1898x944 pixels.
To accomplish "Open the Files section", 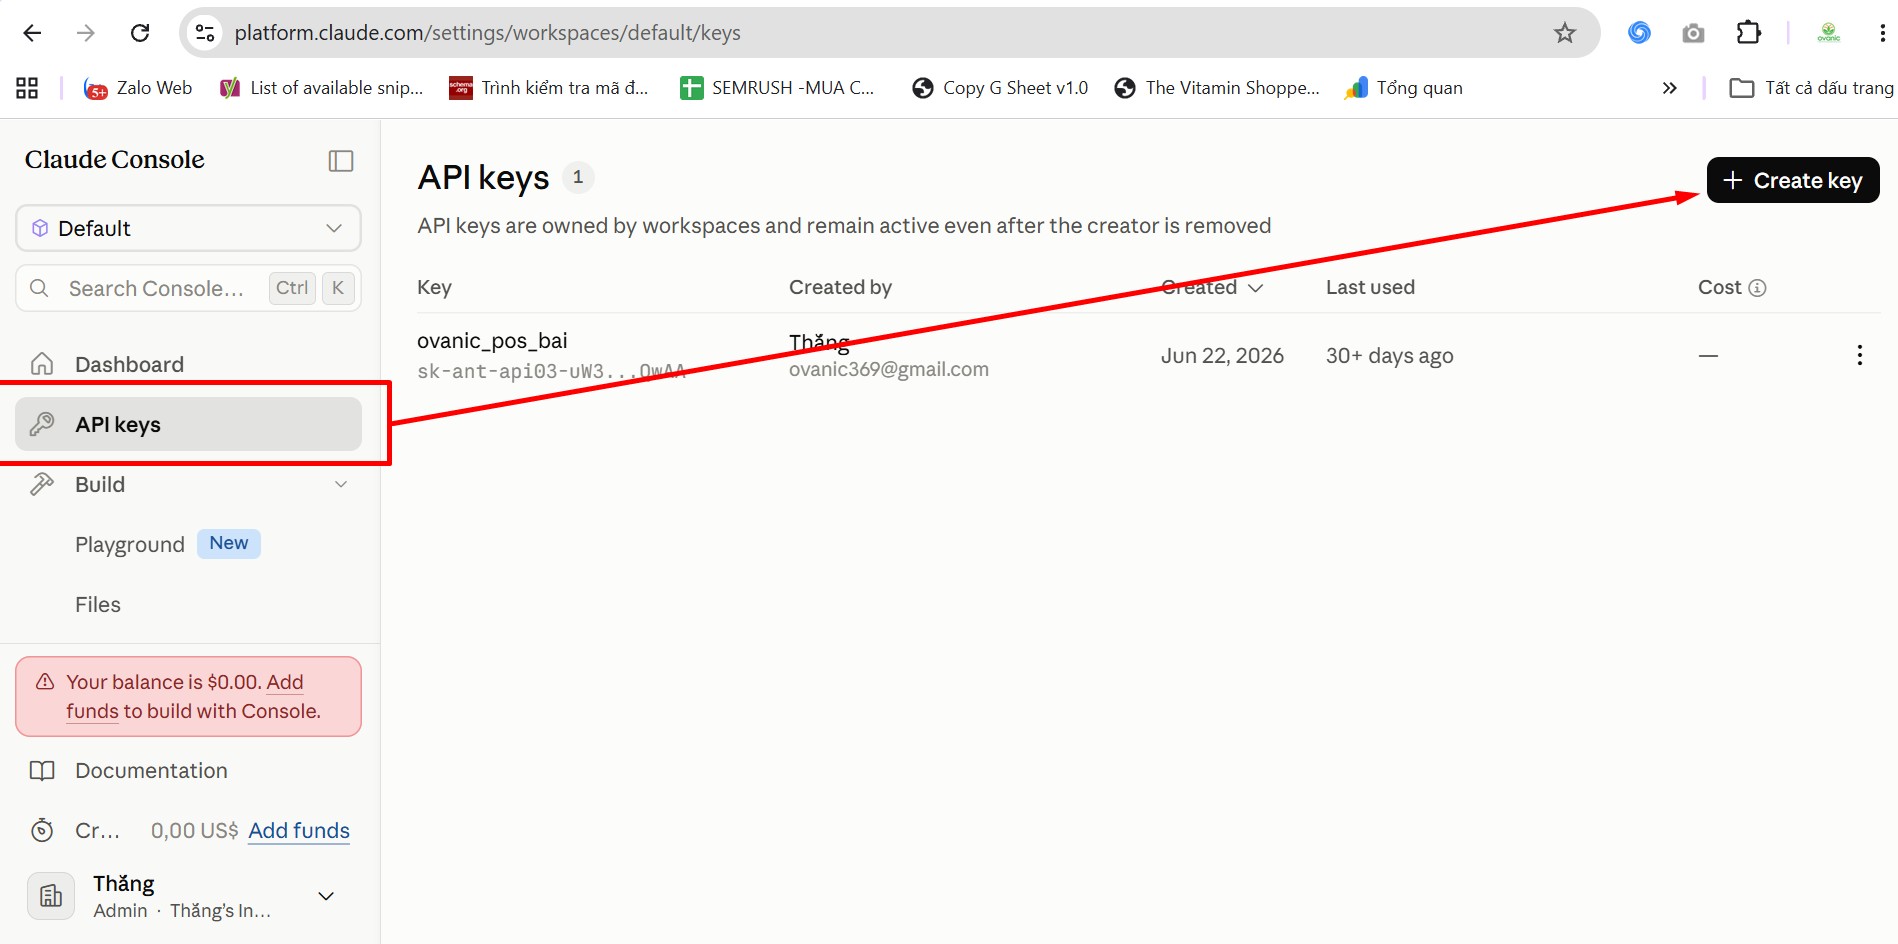I will click(x=98, y=605).
